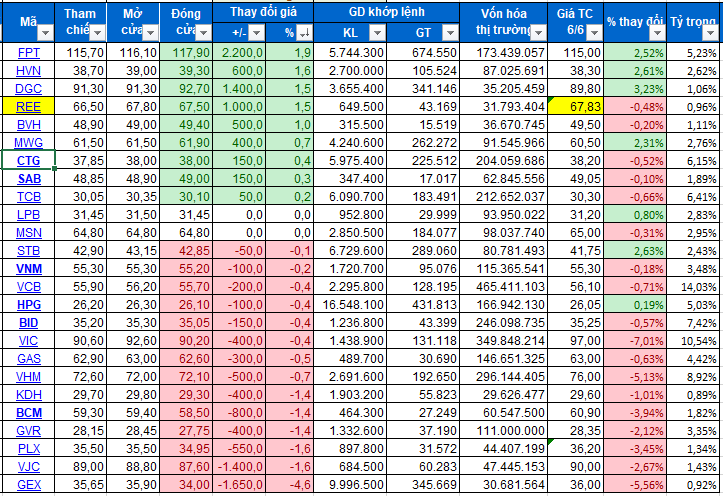Open the VIC ticker link

(29, 341)
